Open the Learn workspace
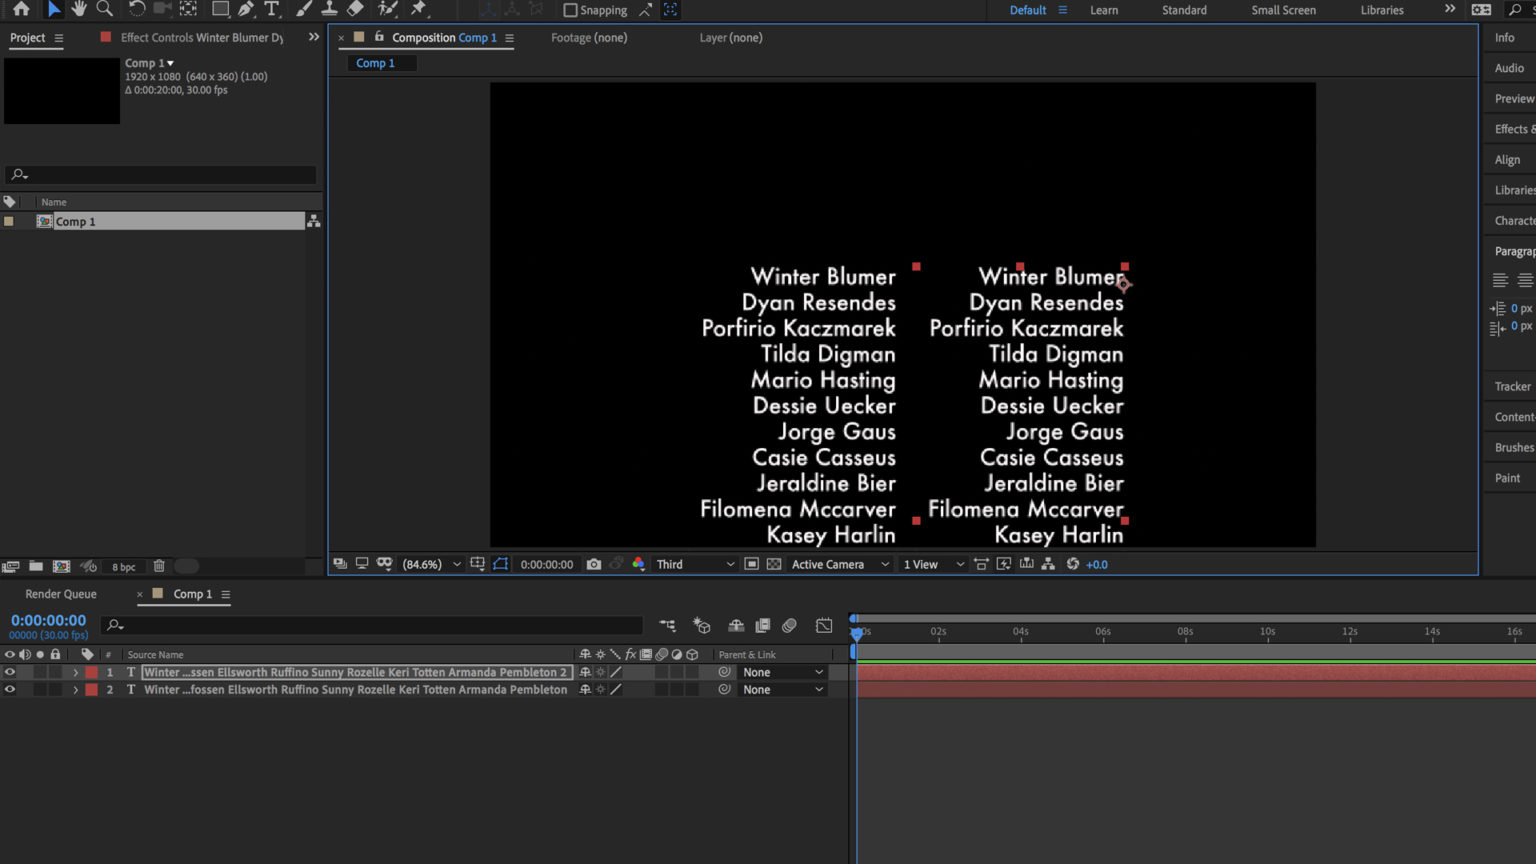1536x864 pixels. point(1103,10)
